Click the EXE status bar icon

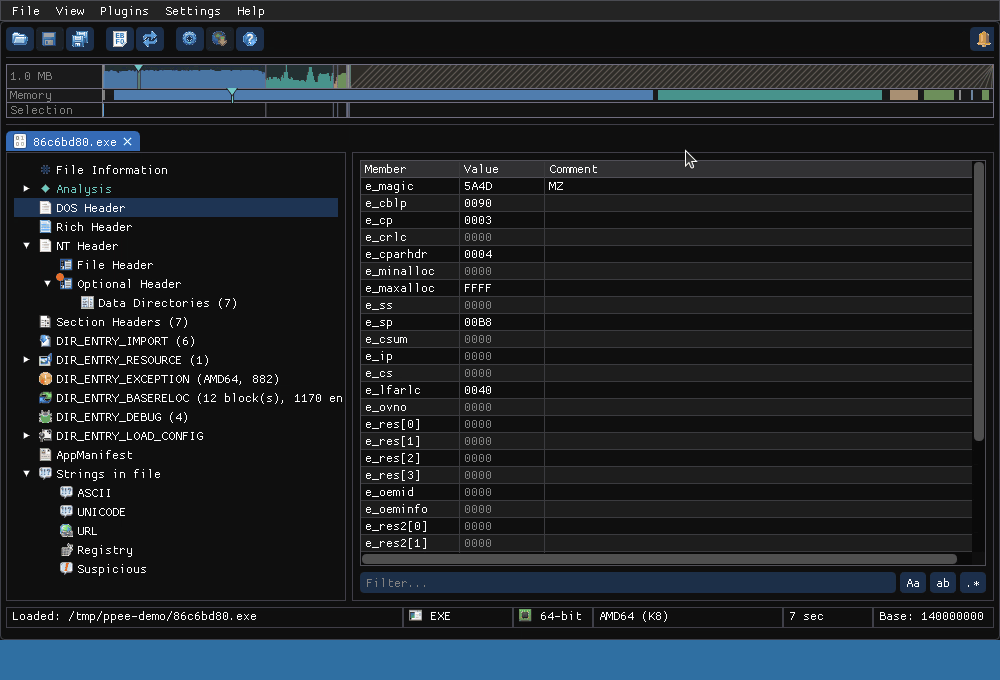(415, 616)
